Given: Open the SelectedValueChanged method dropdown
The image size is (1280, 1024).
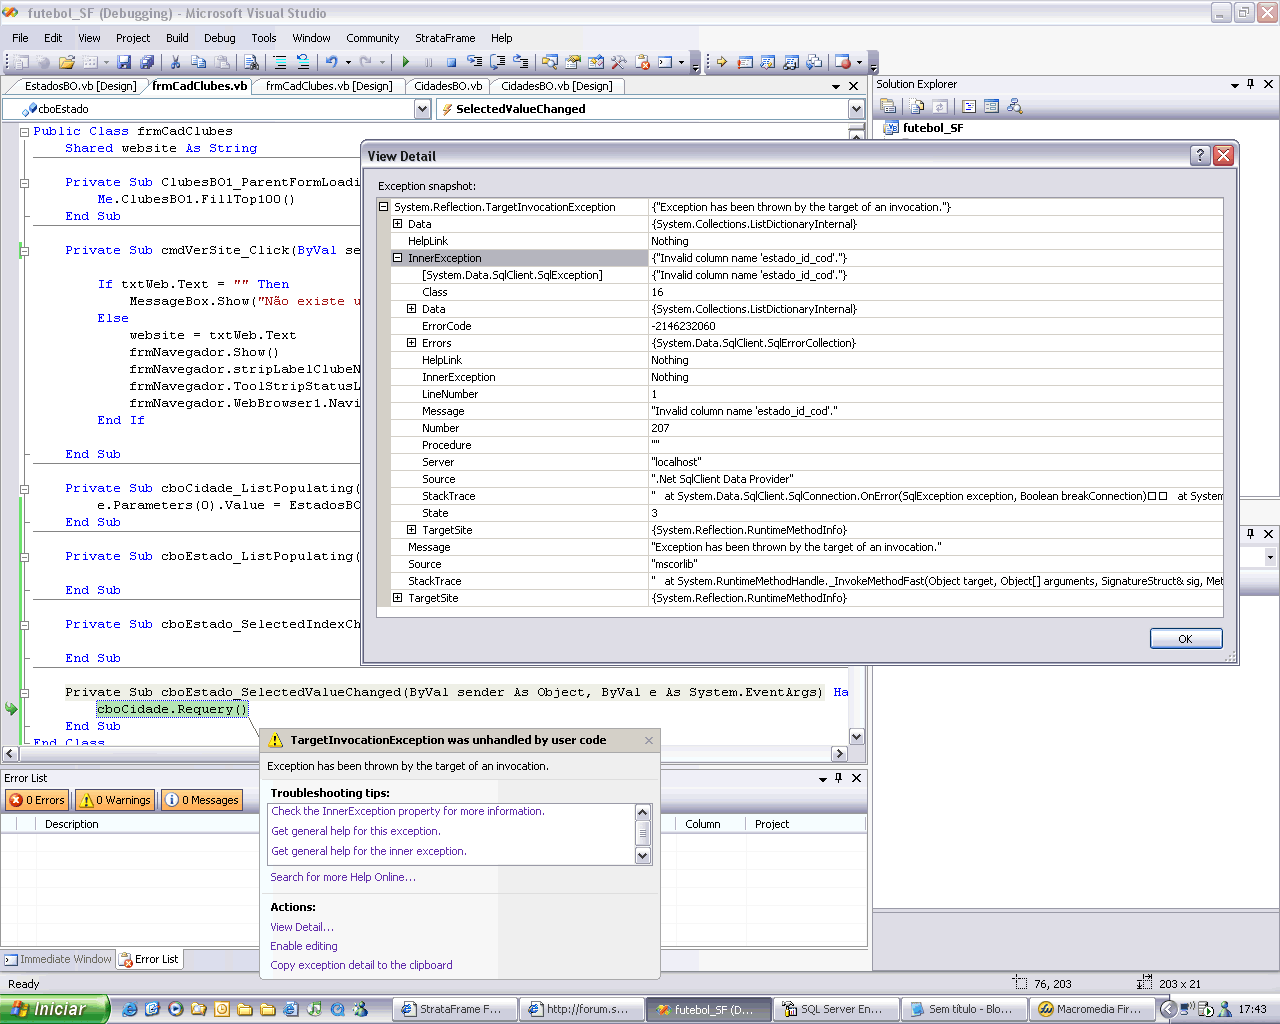Looking at the screenshot, I should 856,109.
